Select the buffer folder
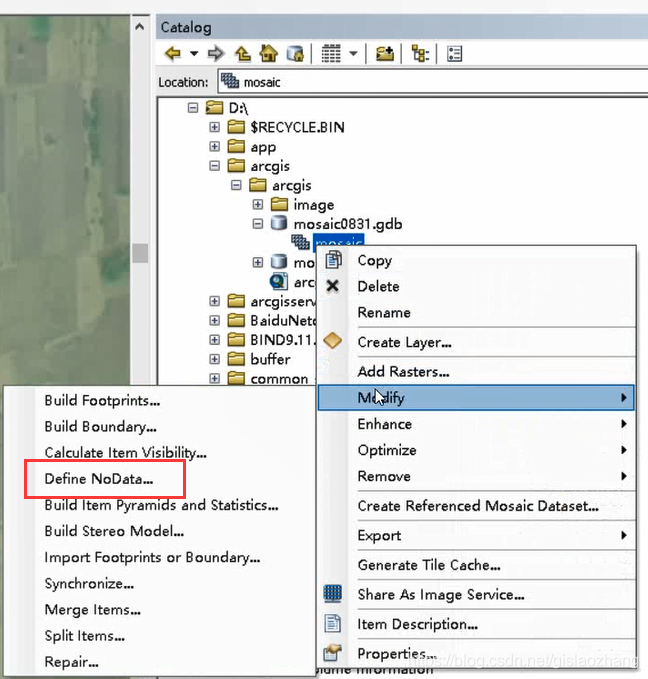 click(270, 359)
